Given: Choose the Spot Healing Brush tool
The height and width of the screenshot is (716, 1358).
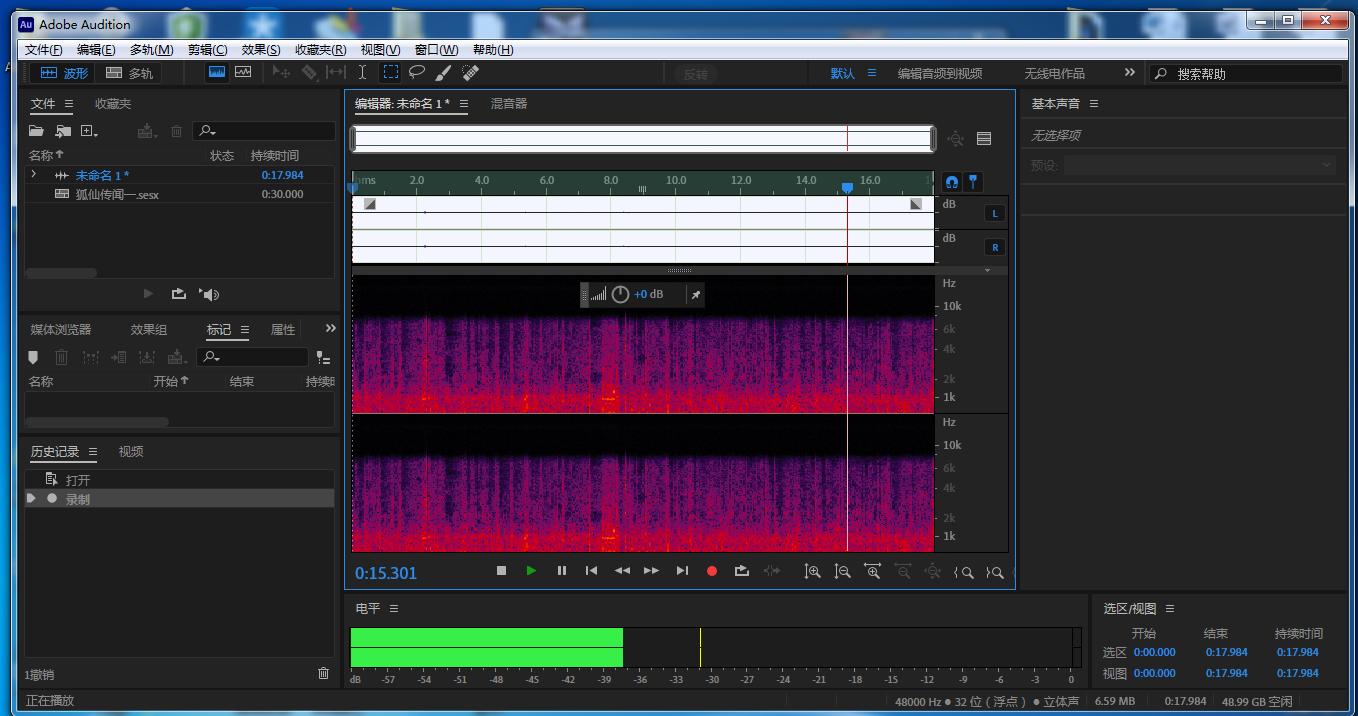Looking at the screenshot, I should [471, 72].
